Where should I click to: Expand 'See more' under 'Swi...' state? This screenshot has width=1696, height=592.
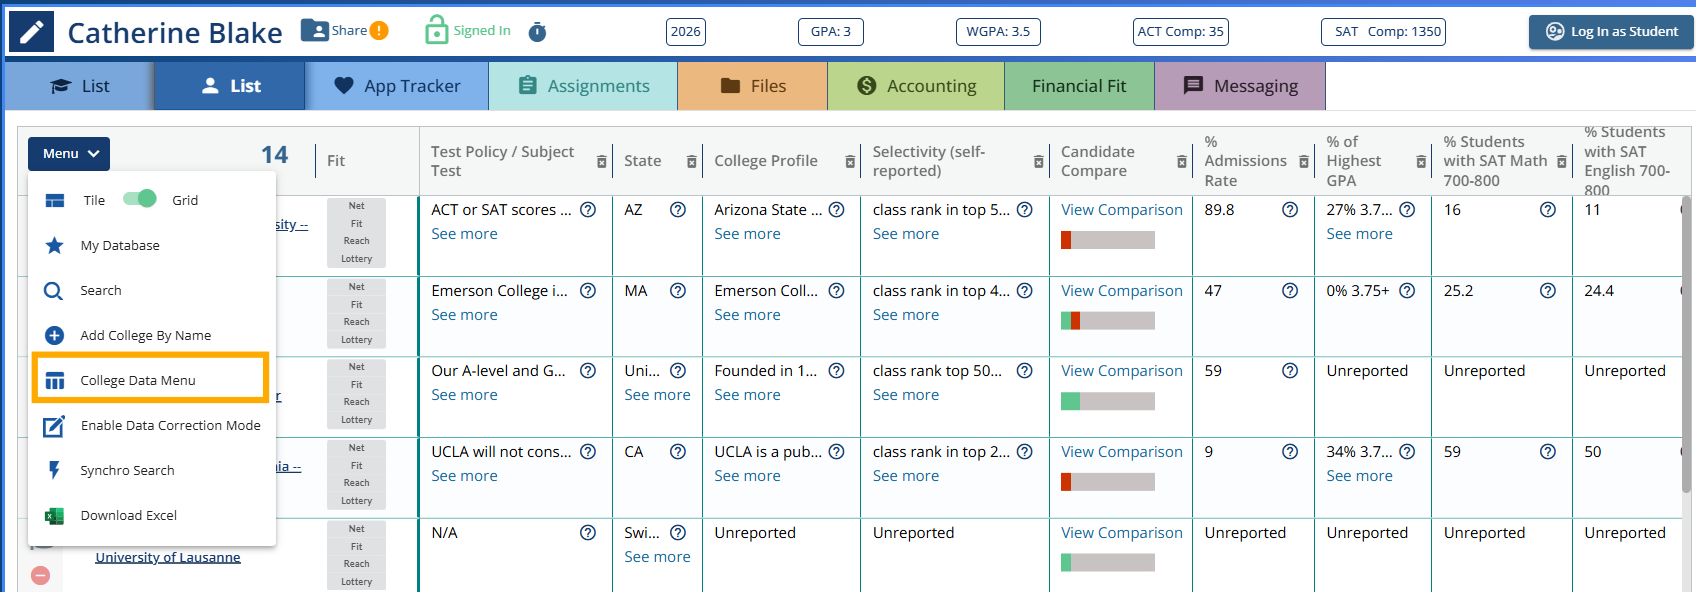pyautogui.click(x=657, y=557)
